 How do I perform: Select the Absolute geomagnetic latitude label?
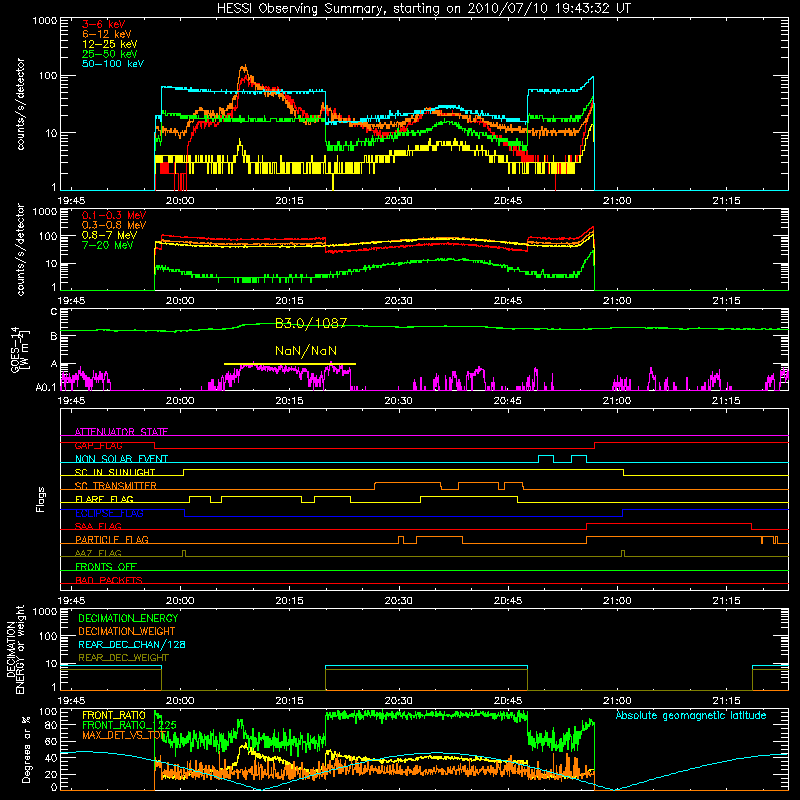pos(691,715)
